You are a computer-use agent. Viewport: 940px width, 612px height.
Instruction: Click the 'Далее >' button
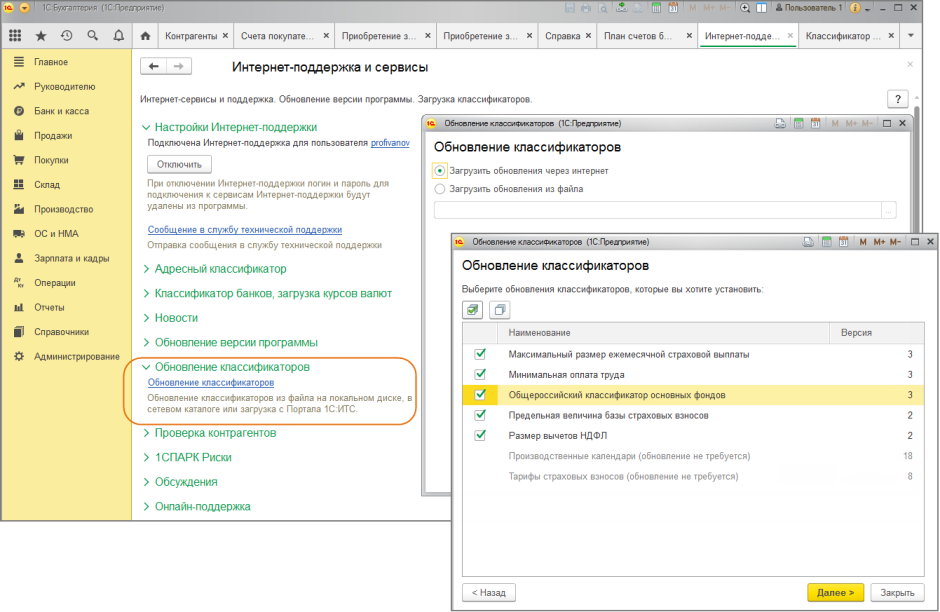835,592
